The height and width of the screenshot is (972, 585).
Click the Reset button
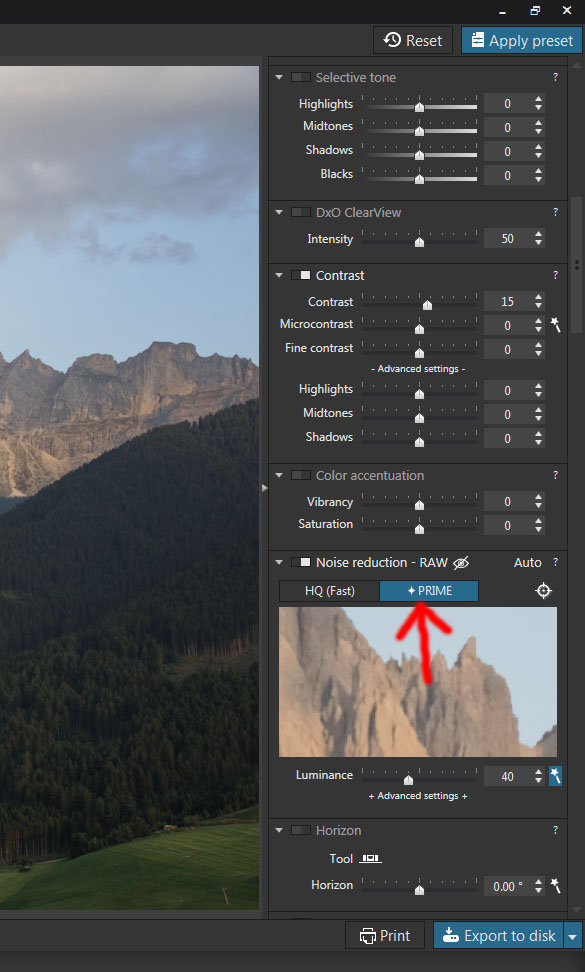click(x=413, y=40)
